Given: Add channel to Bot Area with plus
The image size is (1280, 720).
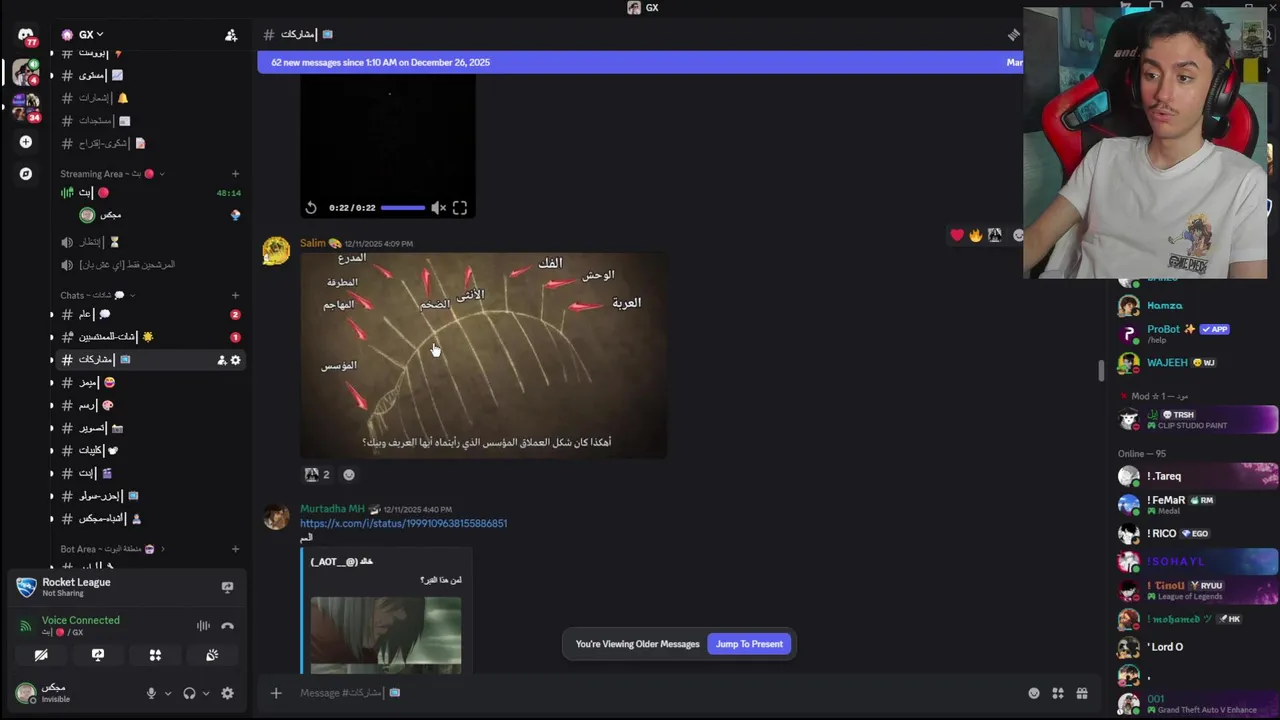Looking at the screenshot, I should (236, 549).
